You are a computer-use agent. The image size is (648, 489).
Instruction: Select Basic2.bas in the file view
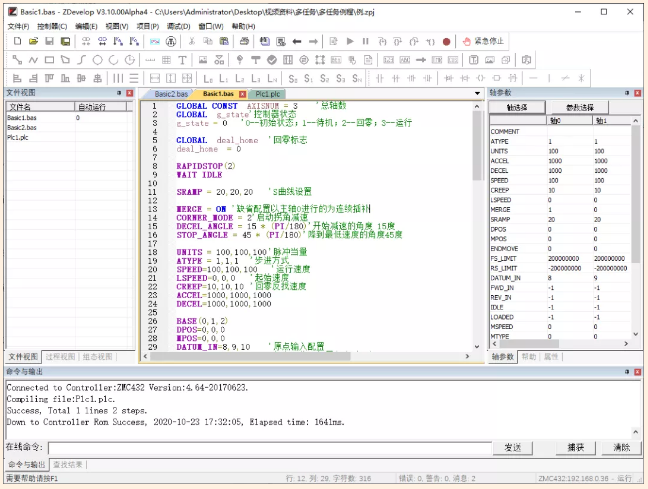coord(22,128)
